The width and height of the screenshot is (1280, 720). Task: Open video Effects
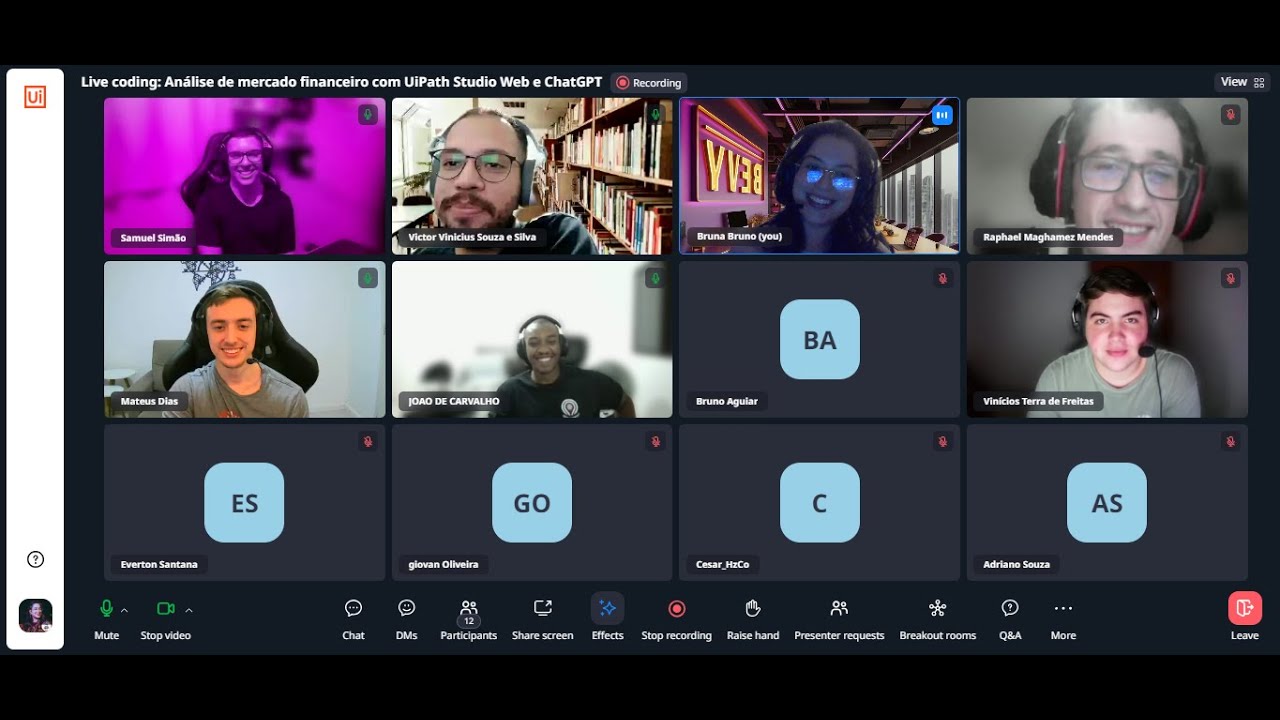(x=607, y=618)
